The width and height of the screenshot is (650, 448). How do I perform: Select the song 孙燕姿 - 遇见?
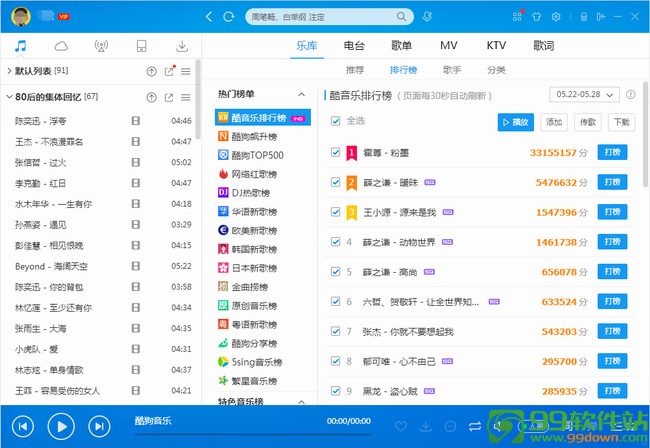[x=103, y=225]
